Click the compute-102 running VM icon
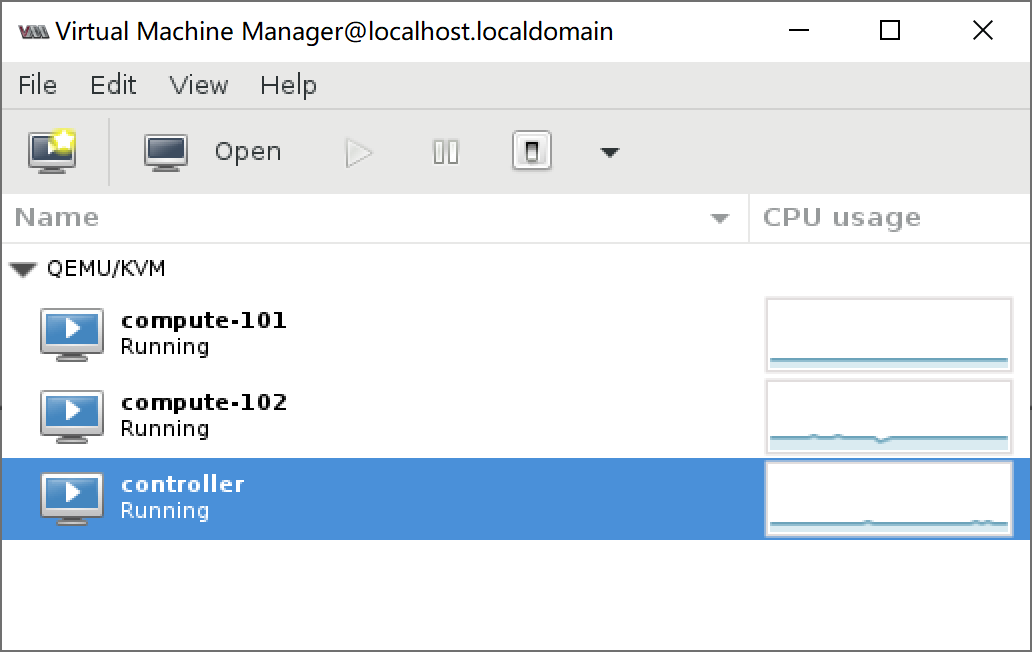The height and width of the screenshot is (652, 1032). pos(72,416)
